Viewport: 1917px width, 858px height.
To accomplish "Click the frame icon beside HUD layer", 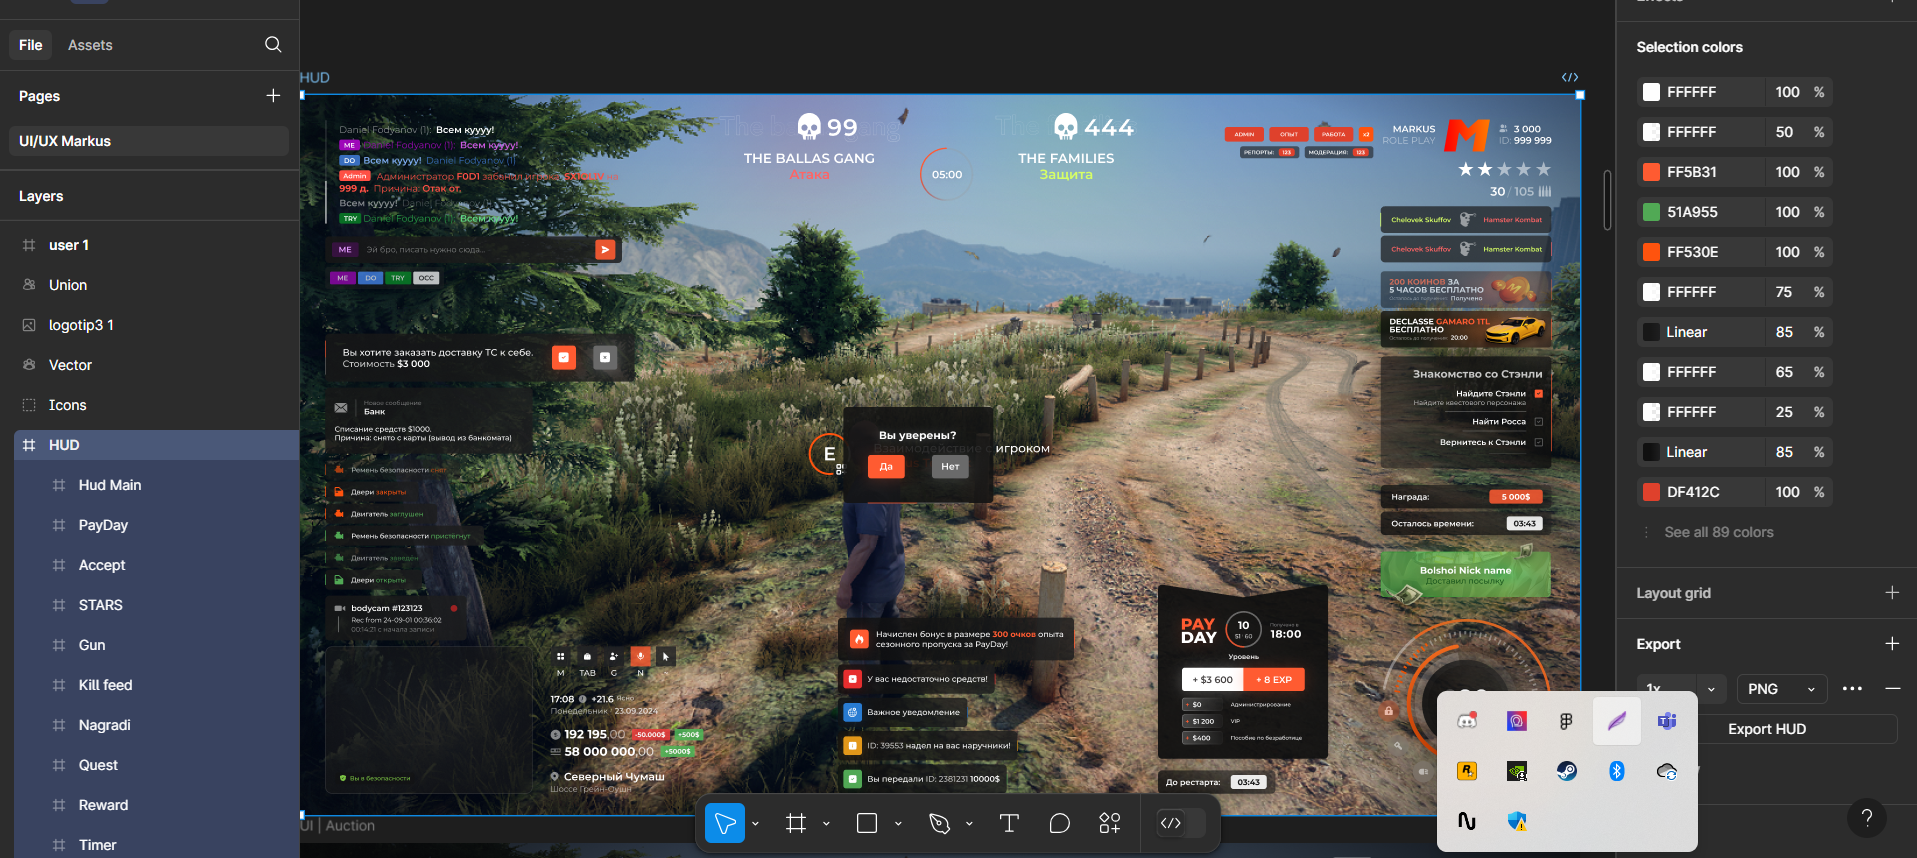I will tap(29, 445).
